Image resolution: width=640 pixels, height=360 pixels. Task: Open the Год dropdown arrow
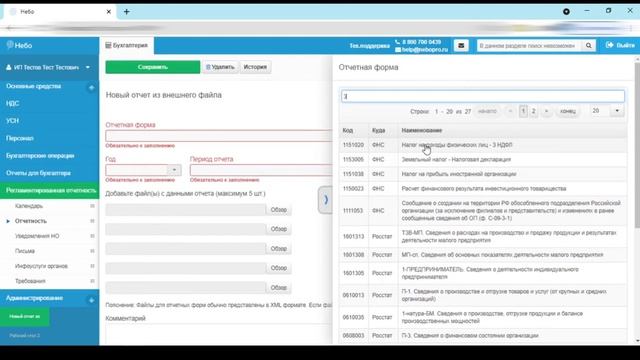(174, 170)
